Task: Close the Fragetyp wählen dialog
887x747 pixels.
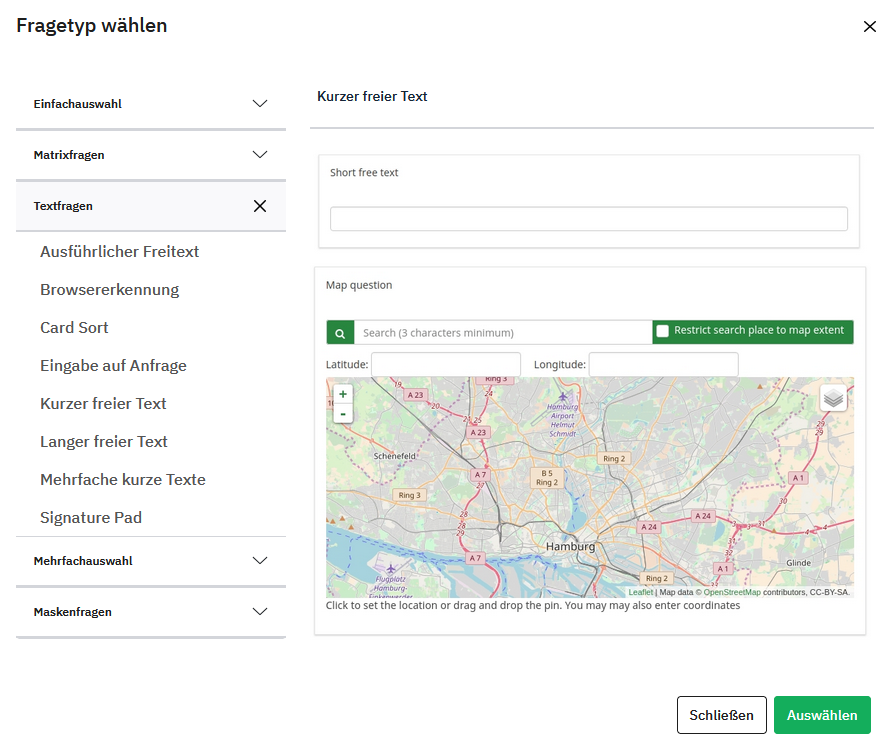Action: coord(869,27)
